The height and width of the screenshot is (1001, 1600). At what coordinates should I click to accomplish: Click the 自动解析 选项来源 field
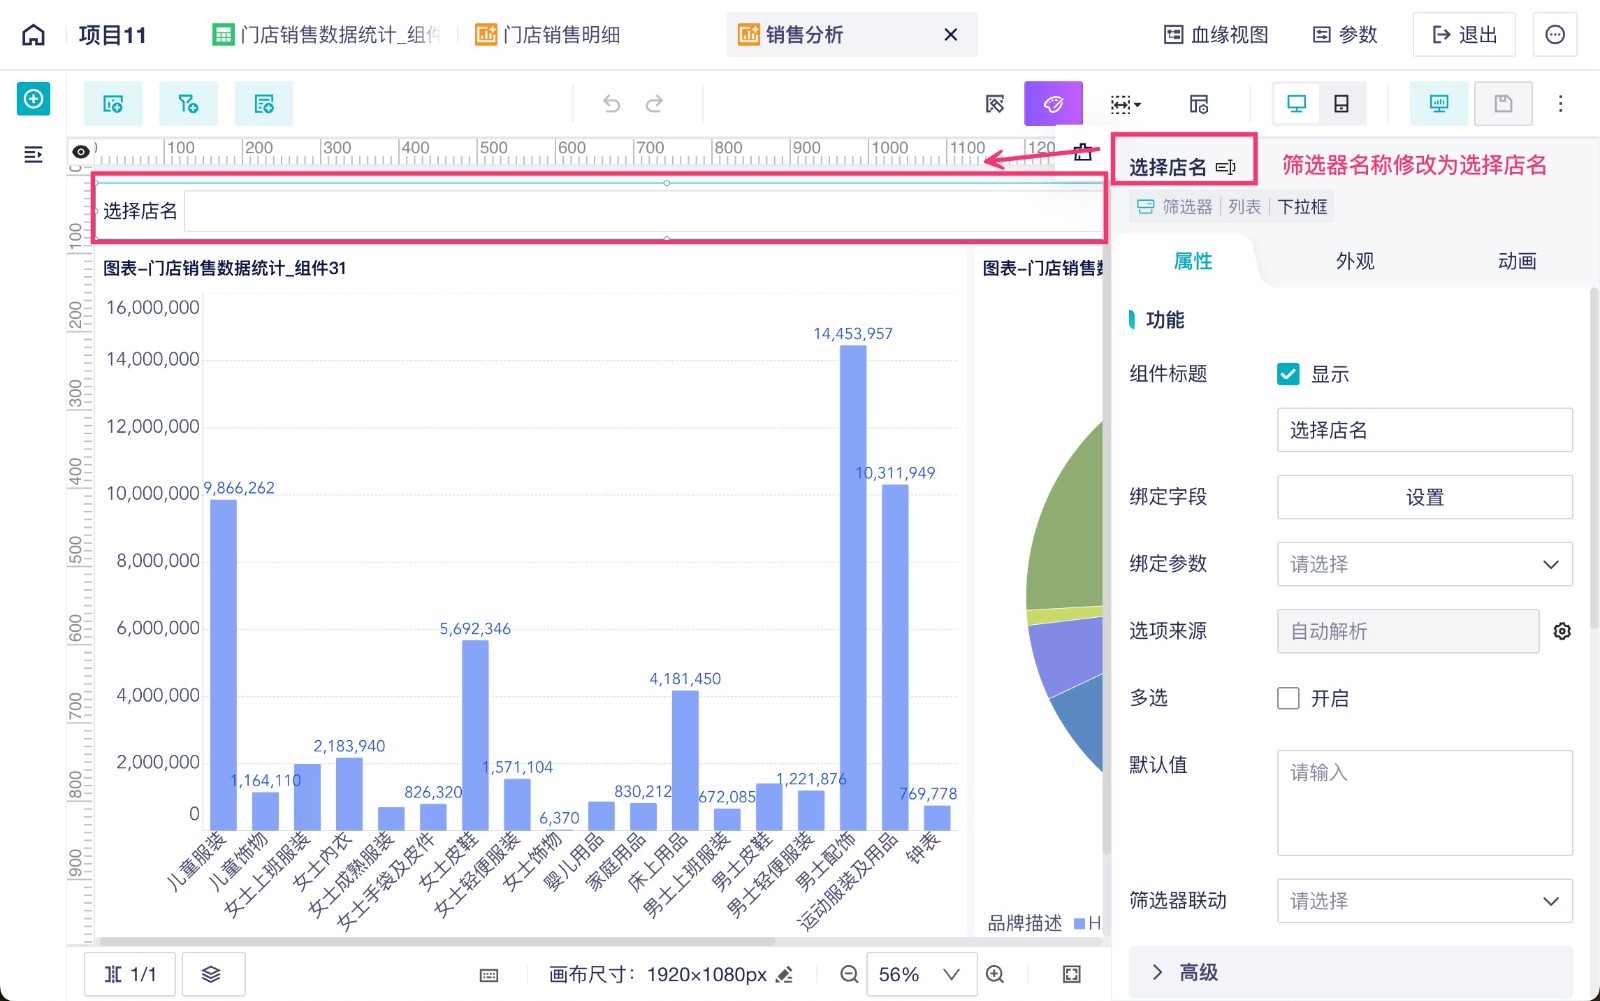tap(1407, 631)
